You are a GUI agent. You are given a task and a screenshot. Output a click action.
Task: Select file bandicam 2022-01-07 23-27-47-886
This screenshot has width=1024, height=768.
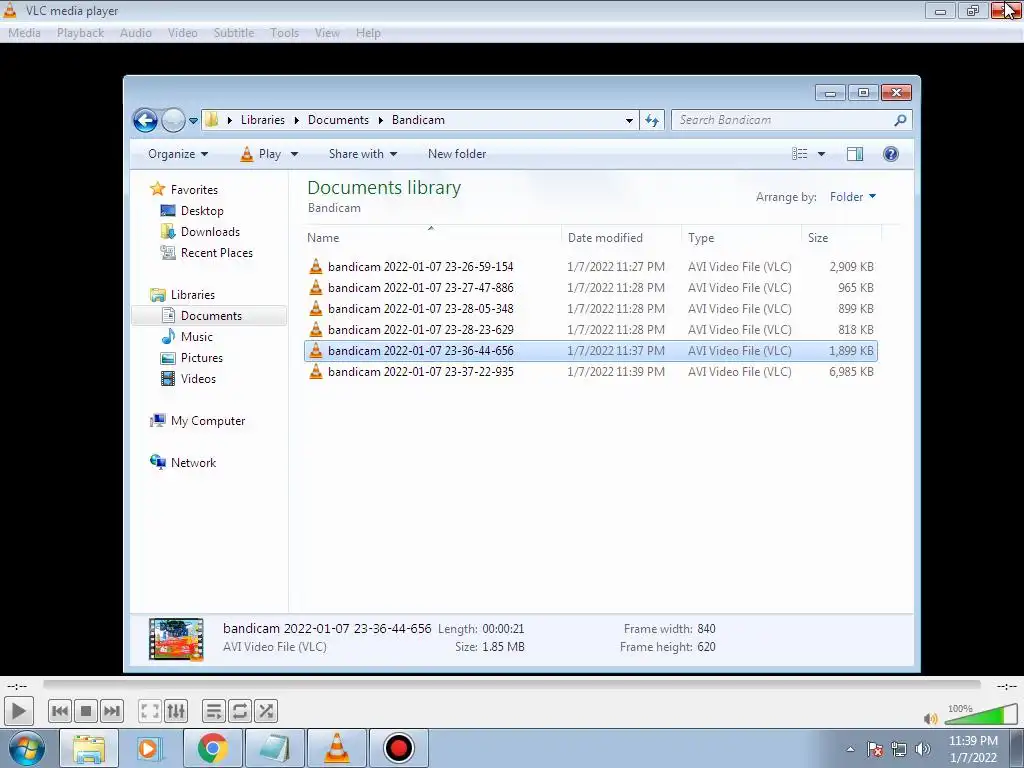coord(590,287)
